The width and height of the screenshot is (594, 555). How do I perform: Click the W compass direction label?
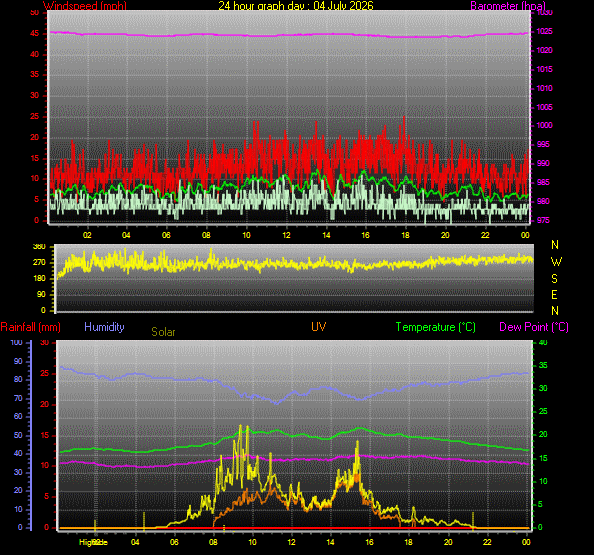(556, 262)
